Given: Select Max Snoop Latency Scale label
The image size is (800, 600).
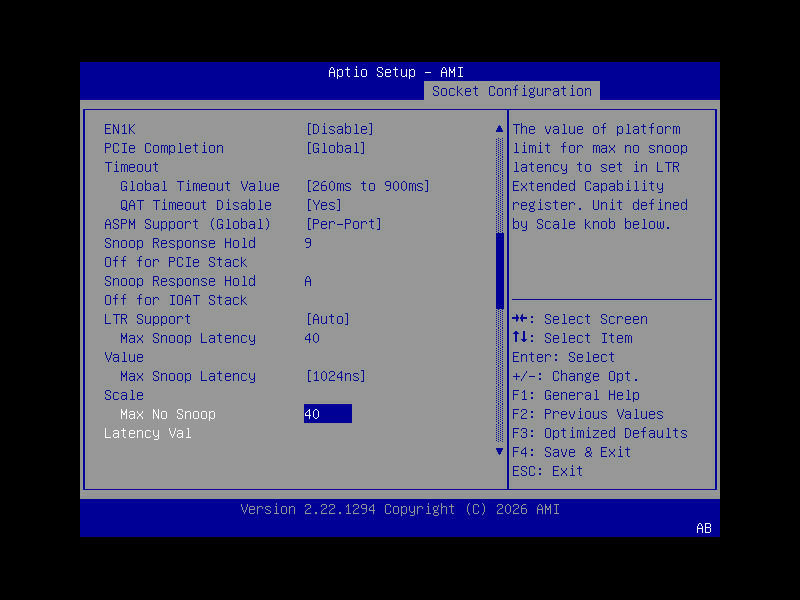Looking at the screenshot, I should [180, 385].
